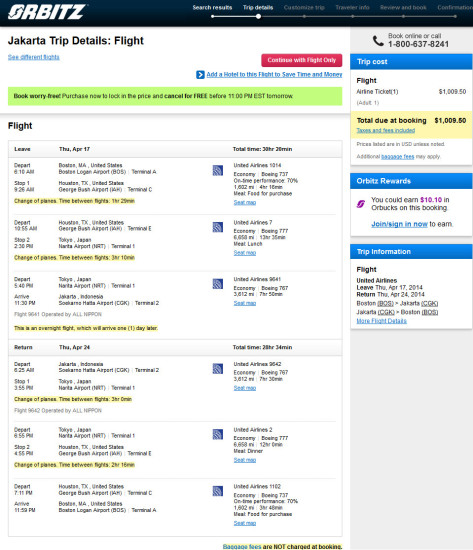Click the Continue with Flight Only button
The height and width of the screenshot is (550, 473).
[301, 60]
